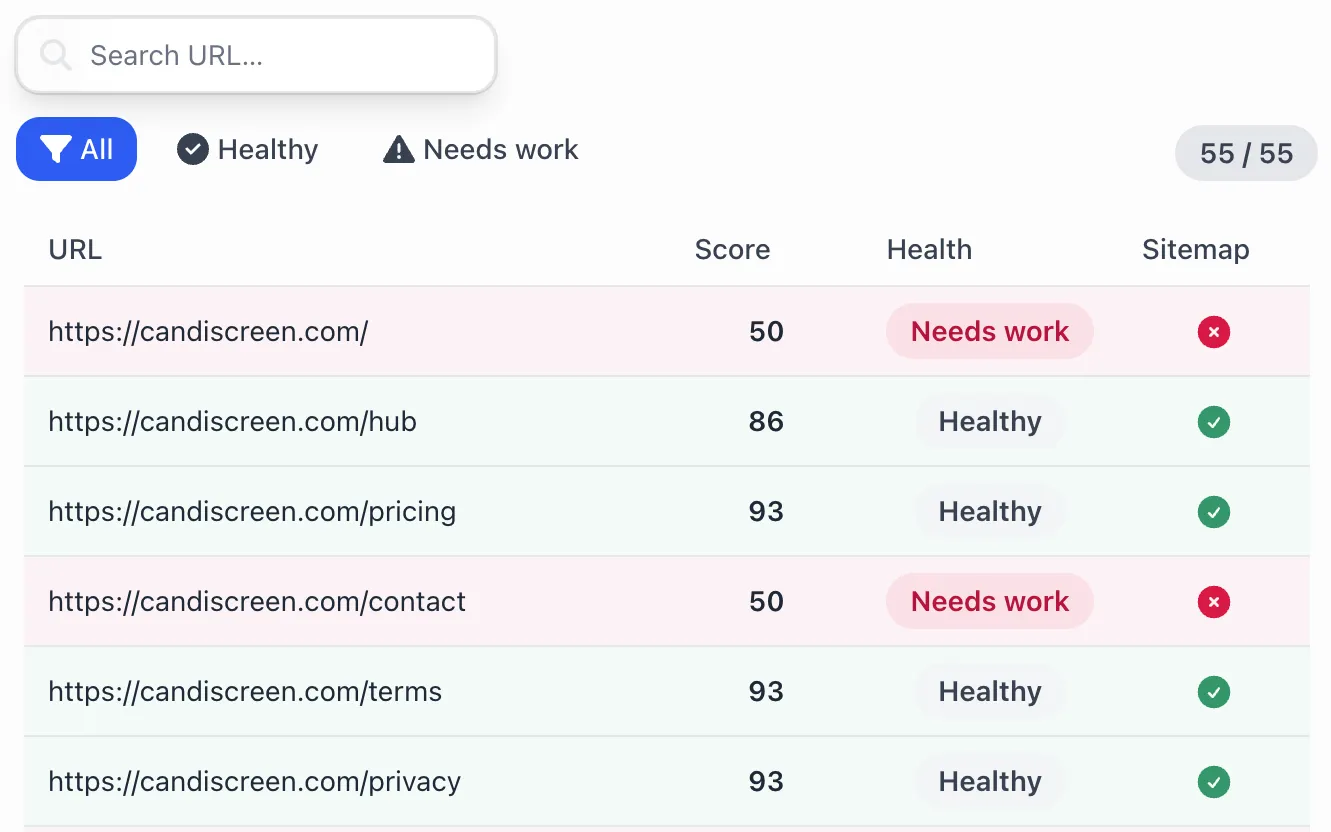Open the candiscreen.com/contact URL
The width and height of the screenshot is (1331, 832).
(x=257, y=601)
